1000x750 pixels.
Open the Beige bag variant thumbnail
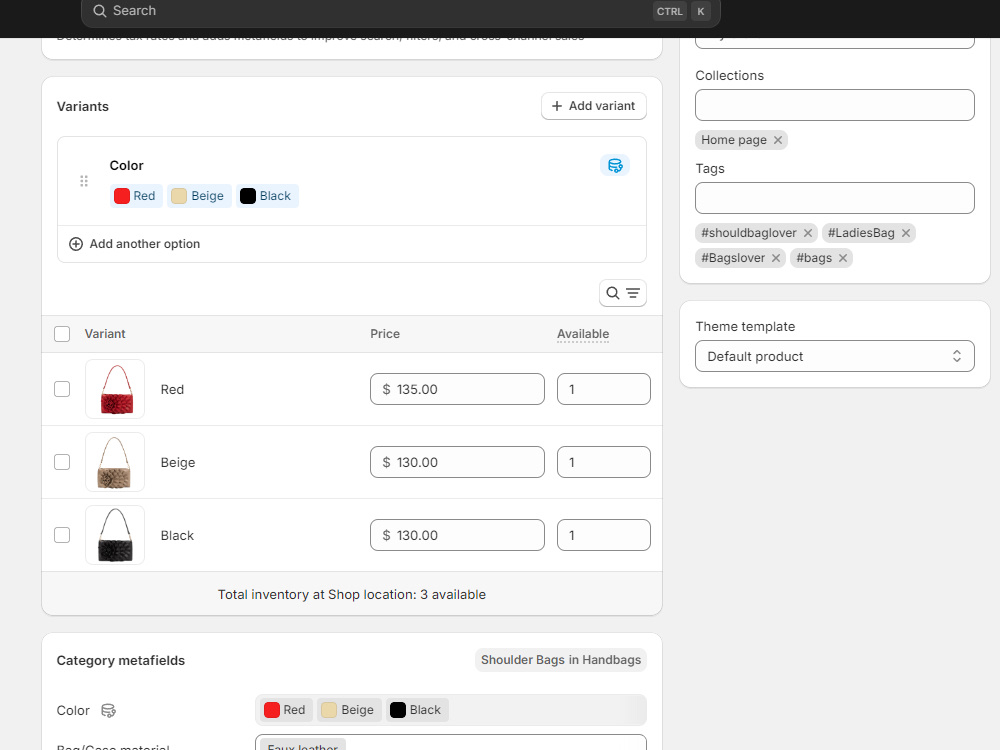(115, 462)
